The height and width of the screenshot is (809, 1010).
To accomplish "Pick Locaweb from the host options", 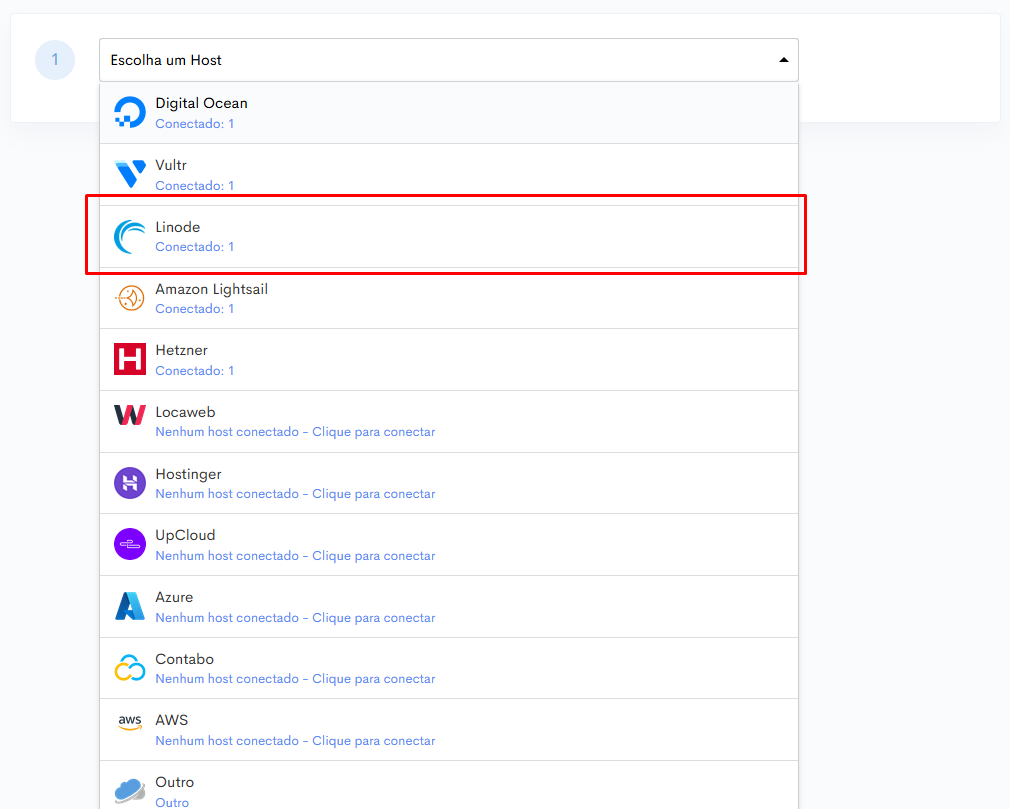I will point(449,421).
